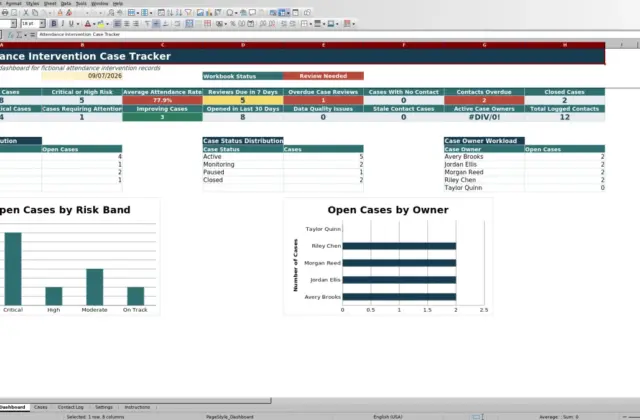The image size is (640, 420).
Task: Open the Help menu
Action: click(x=118, y=3)
